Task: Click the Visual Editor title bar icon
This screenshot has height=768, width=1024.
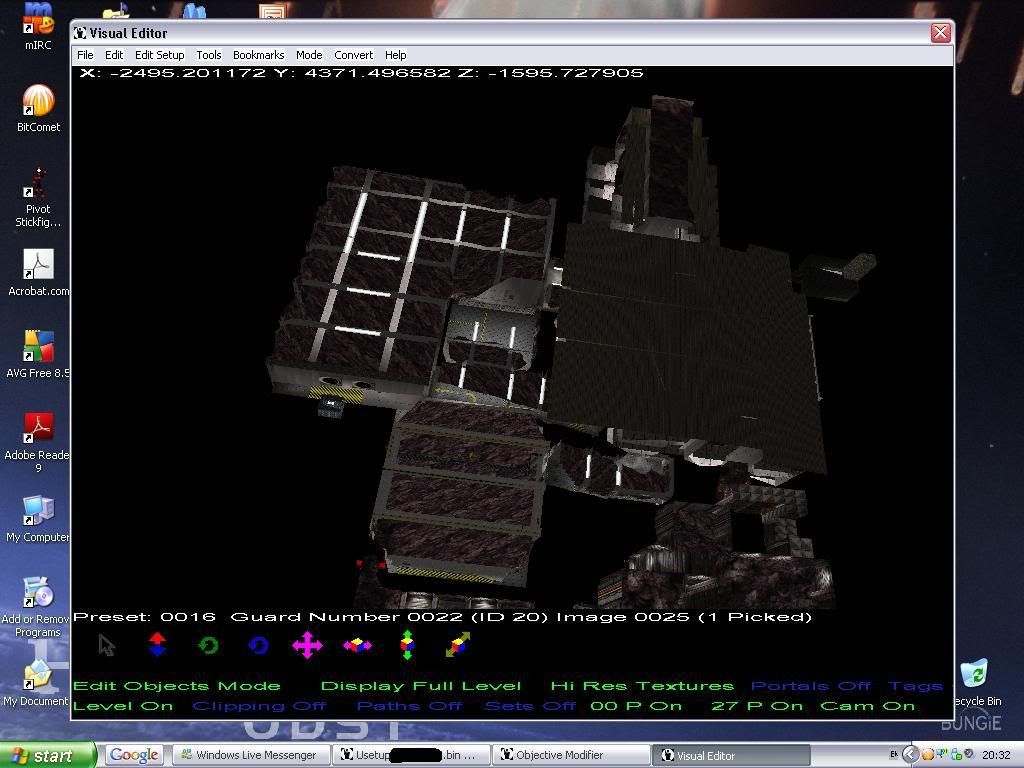Action: coord(80,33)
